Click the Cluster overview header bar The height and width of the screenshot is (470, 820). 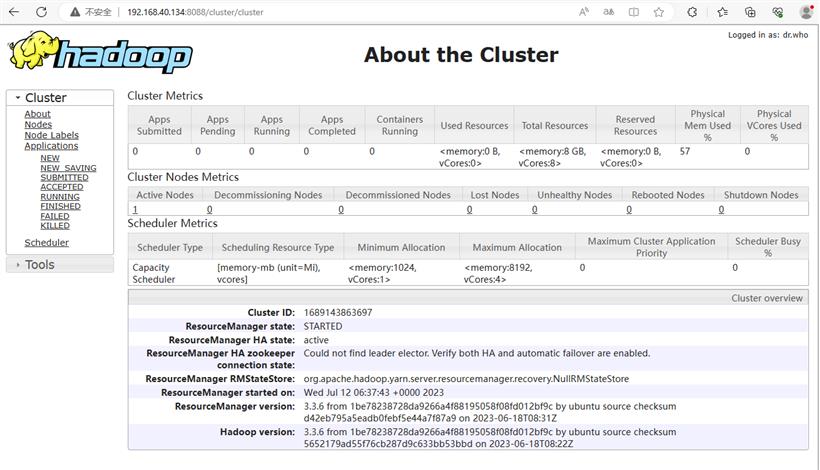click(468, 298)
